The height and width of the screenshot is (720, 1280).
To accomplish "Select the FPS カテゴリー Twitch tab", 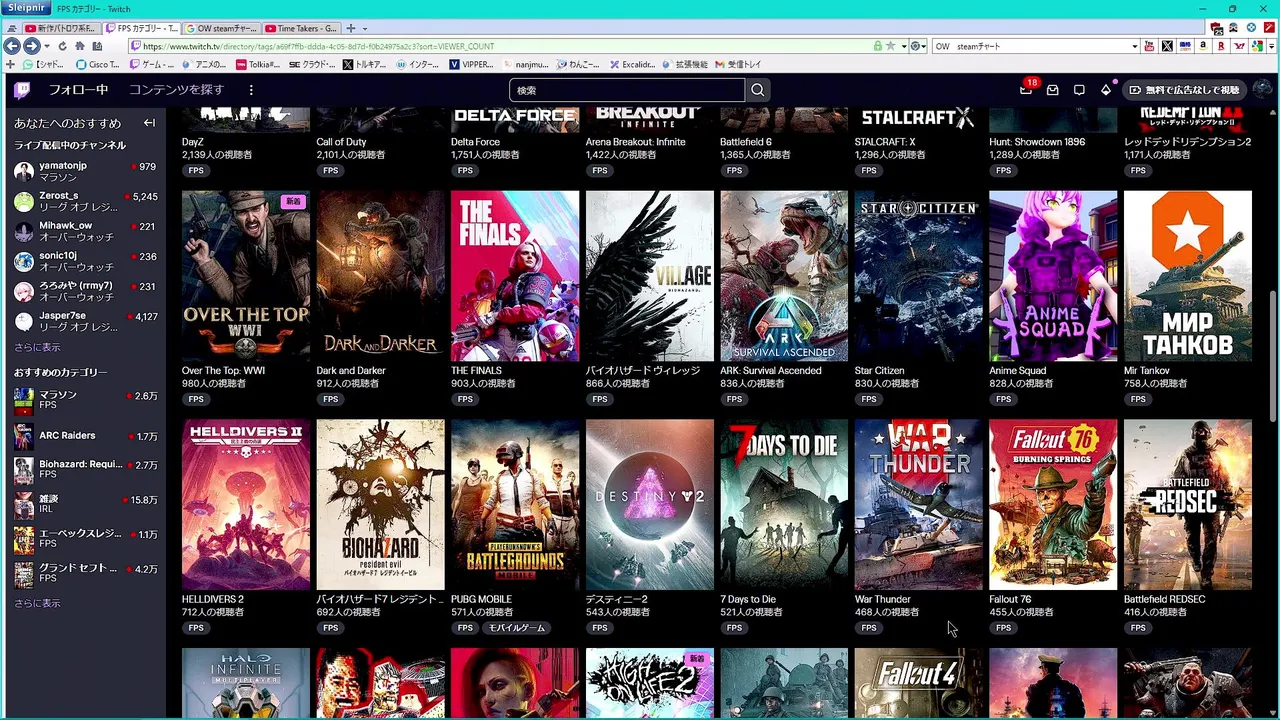I will click(142, 28).
